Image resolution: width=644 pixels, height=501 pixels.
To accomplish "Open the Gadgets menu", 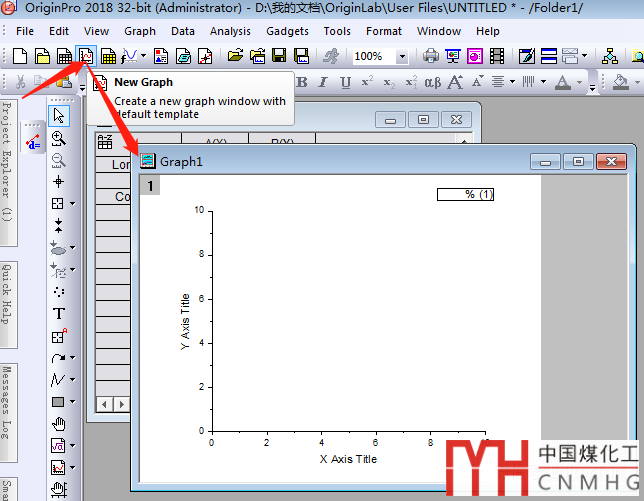I will [x=287, y=31].
